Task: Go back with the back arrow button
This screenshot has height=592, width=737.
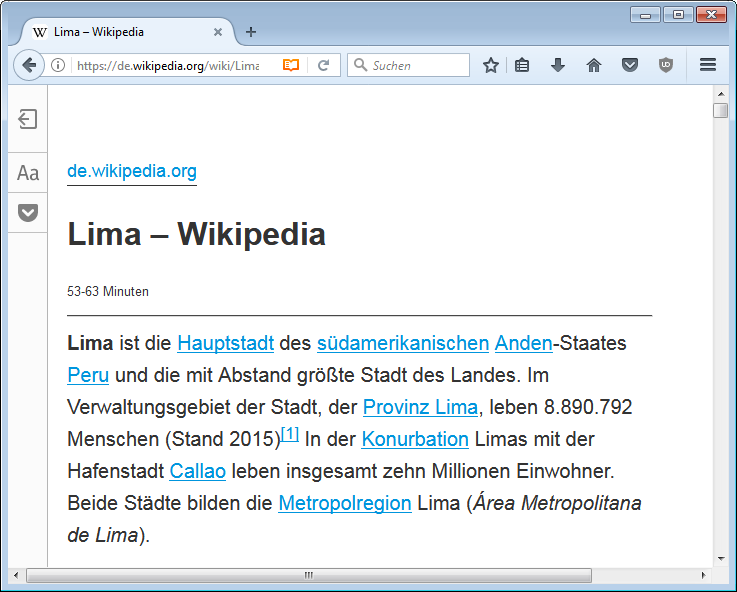Action: [x=29, y=65]
